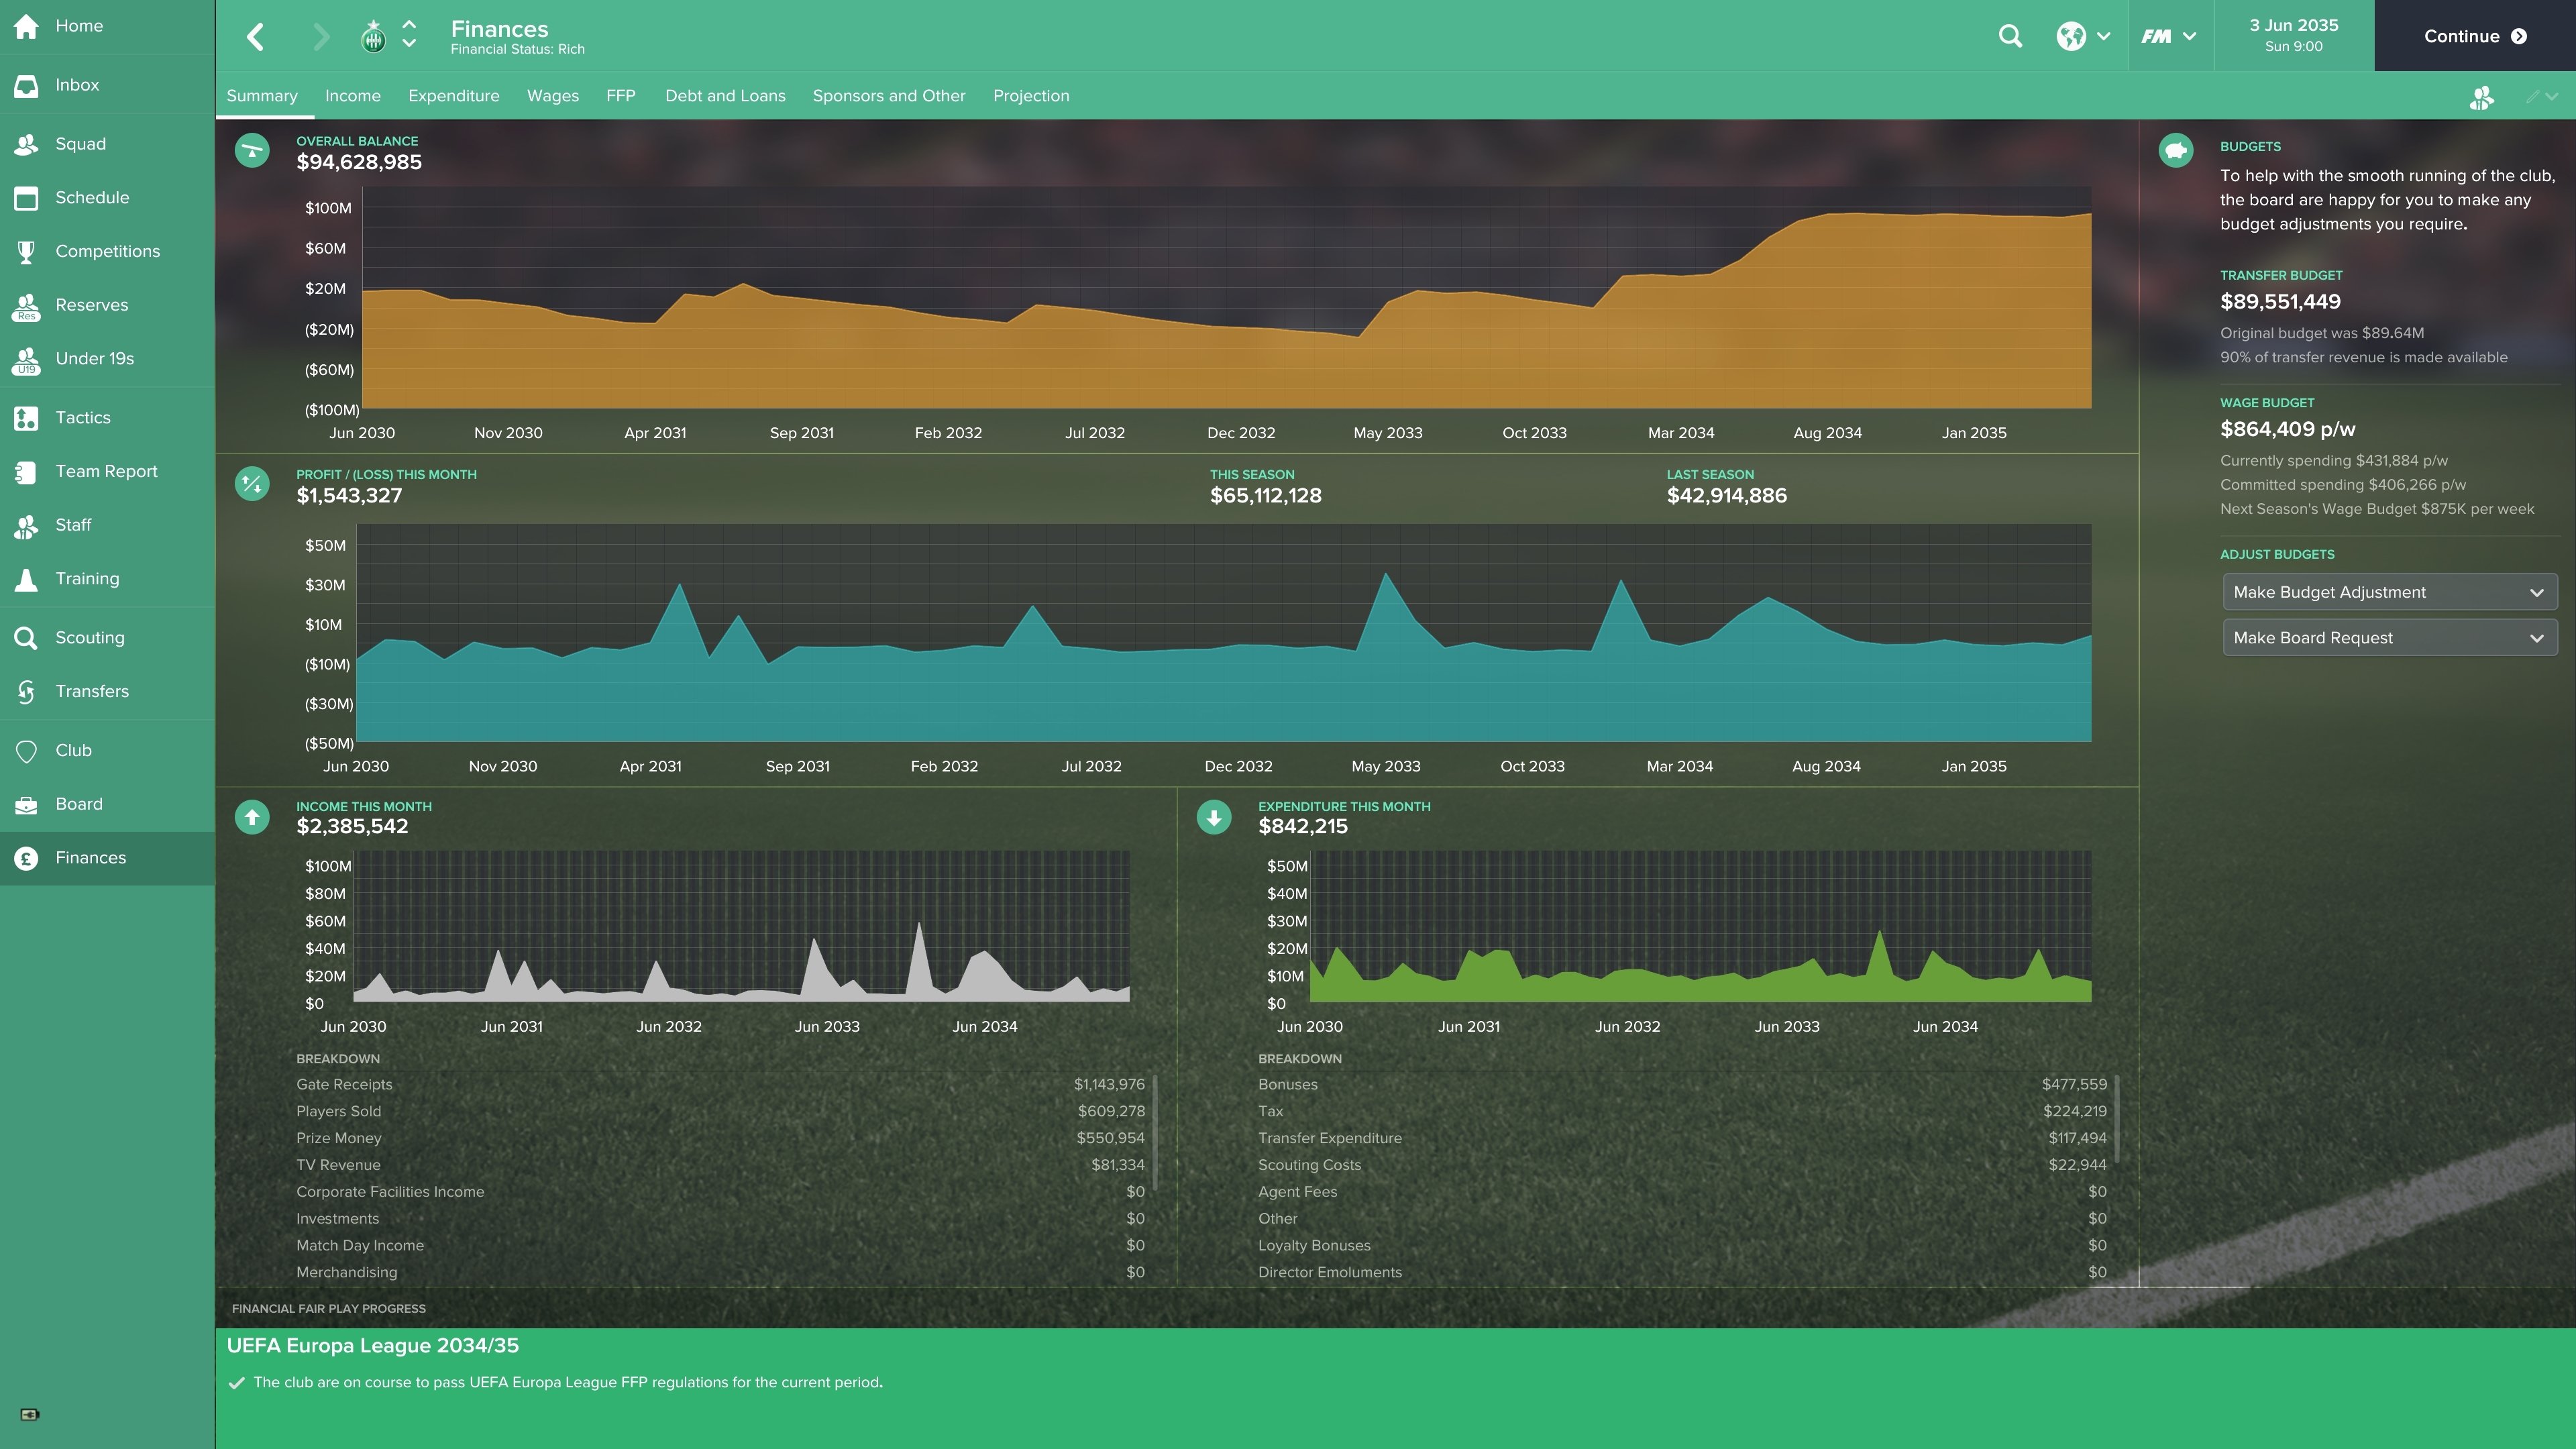Screen dimensions: 2576x1449
Task: Click the Transfers sidebar label
Action: pyautogui.click(x=92, y=692)
